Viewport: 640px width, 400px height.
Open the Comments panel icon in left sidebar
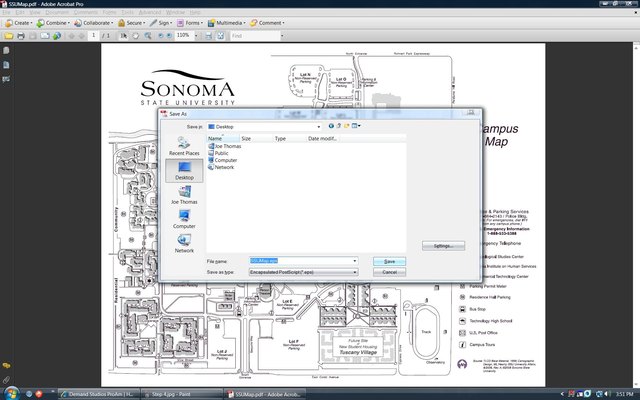pos(6,365)
